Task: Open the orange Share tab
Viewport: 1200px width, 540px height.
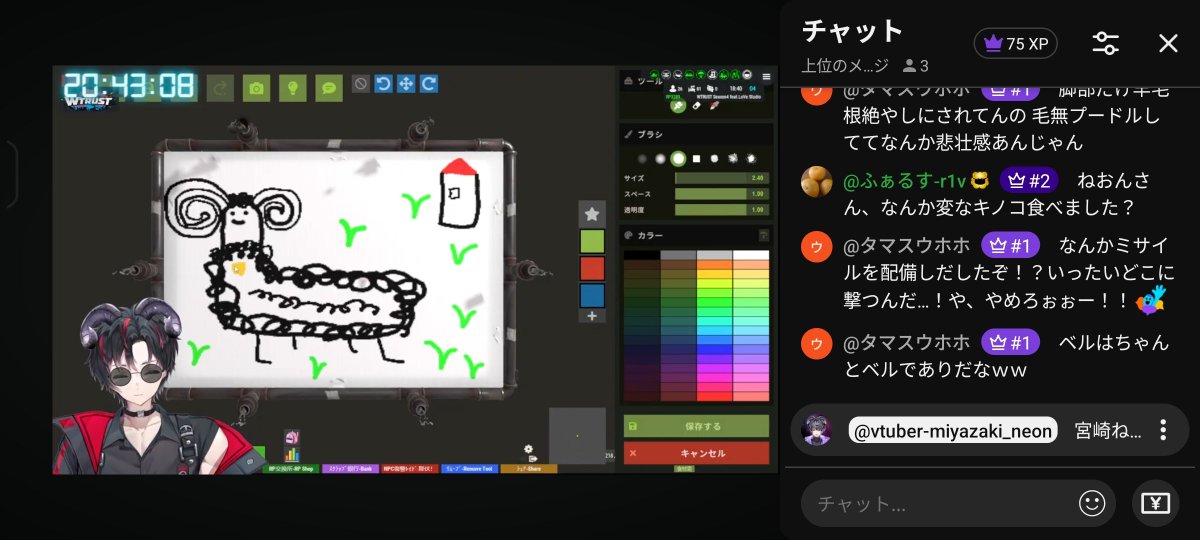Action: click(x=528, y=468)
